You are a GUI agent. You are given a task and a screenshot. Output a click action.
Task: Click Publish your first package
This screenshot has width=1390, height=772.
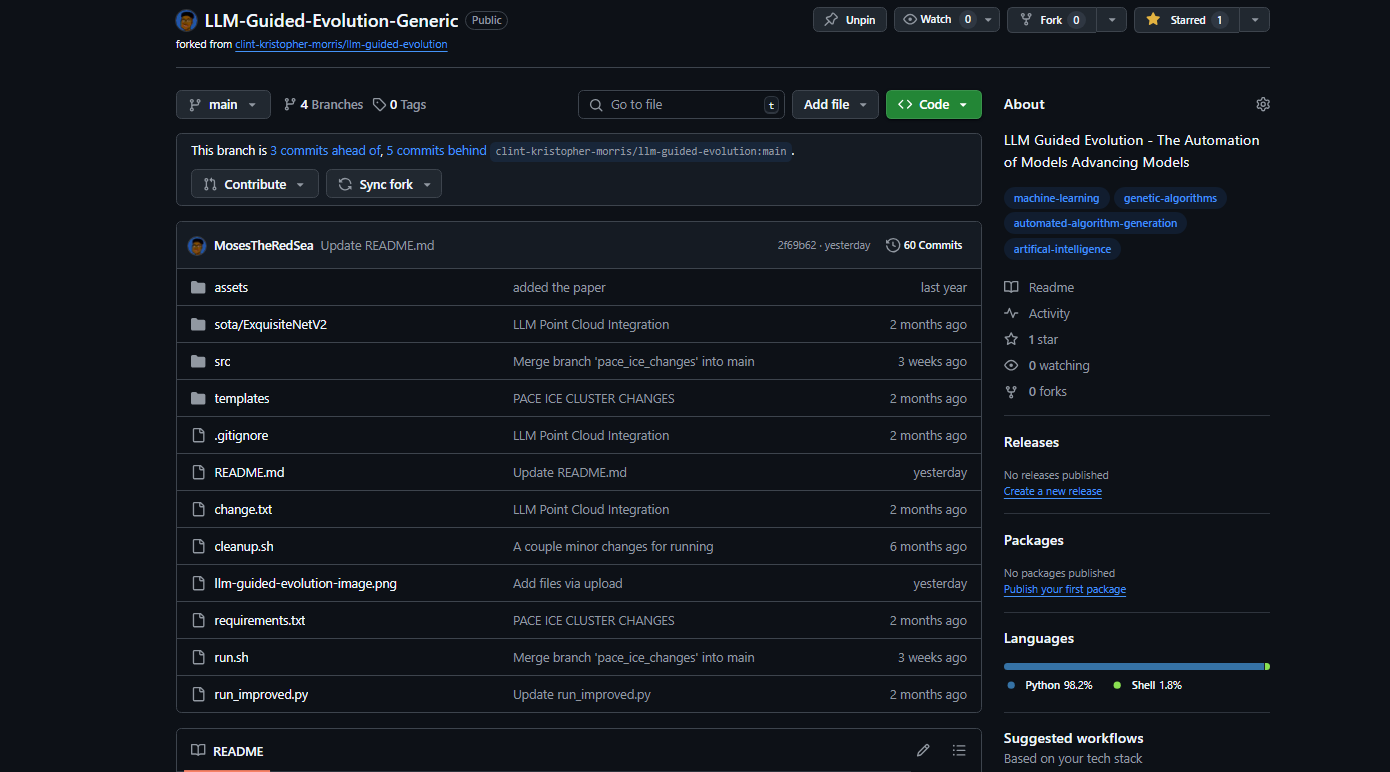point(1065,590)
